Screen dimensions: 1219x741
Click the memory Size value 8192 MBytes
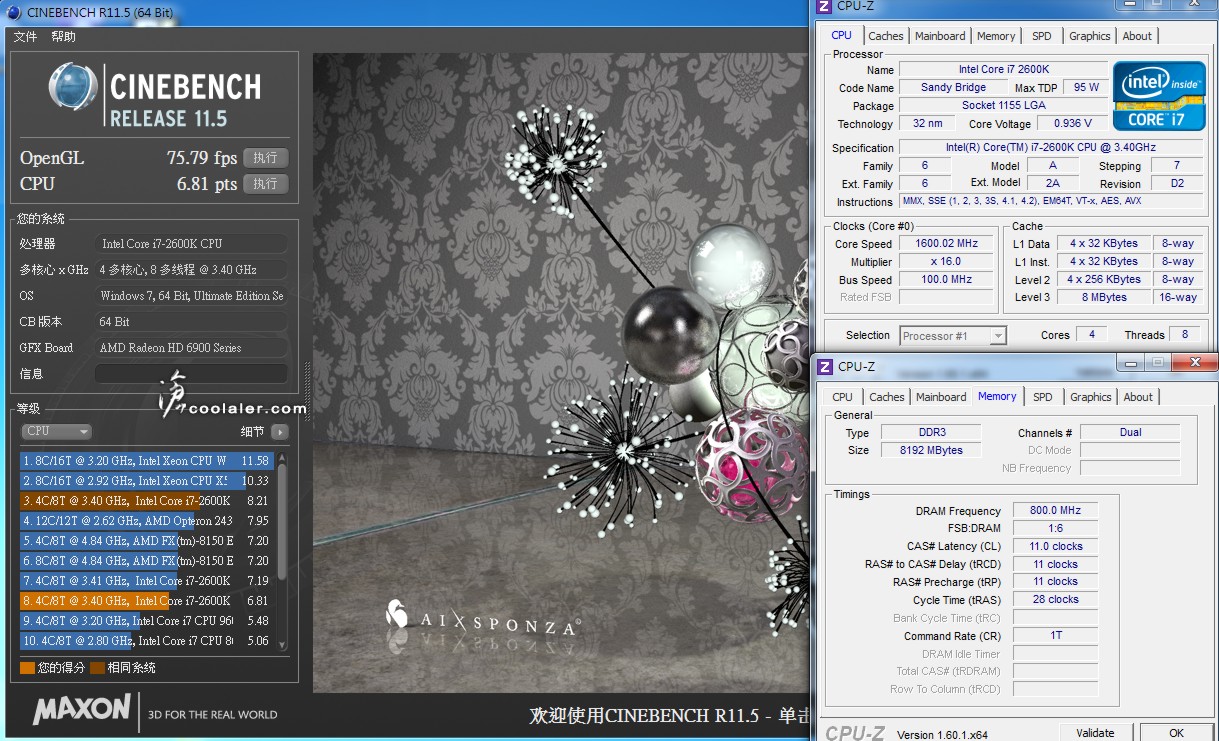[x=932, y=450]
